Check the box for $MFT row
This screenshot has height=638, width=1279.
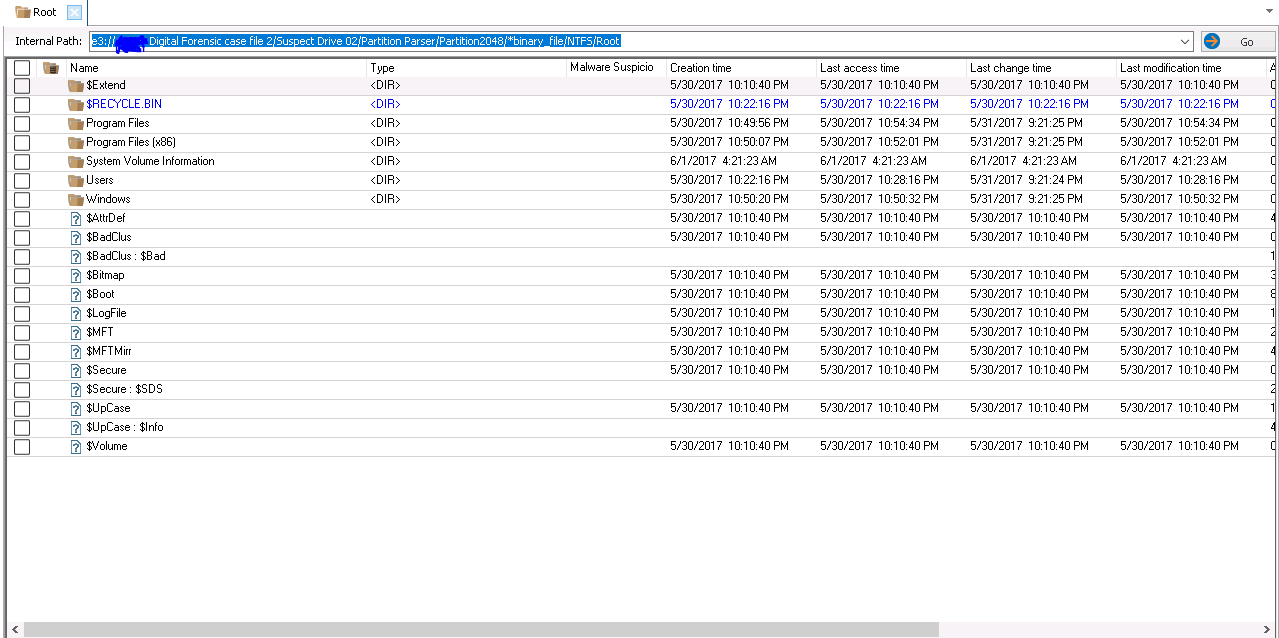tap(22, 333)
